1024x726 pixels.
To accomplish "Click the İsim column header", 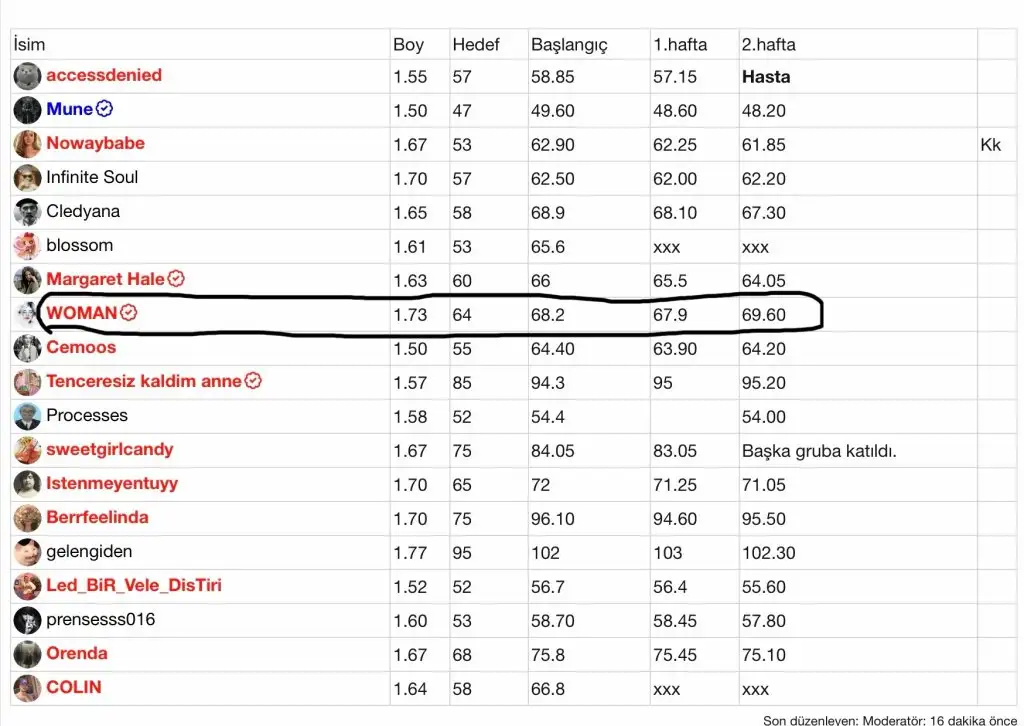I will pos(29,45).
